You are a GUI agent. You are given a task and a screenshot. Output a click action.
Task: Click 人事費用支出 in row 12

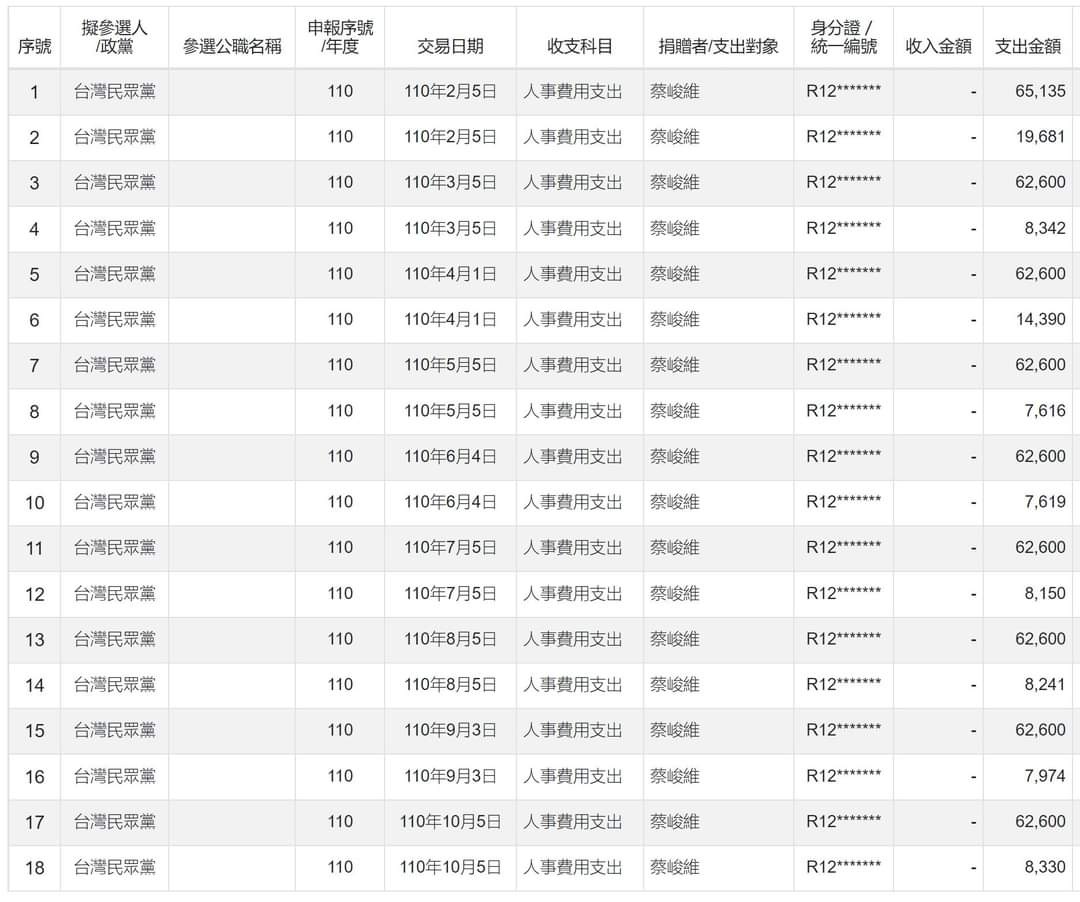tap(573, 593)
